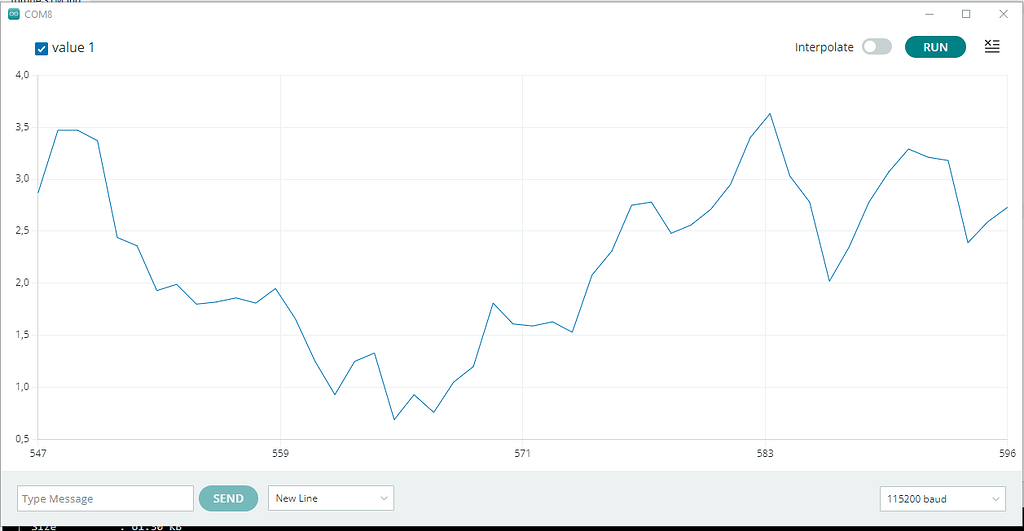This screenshot has height=531, width=1024.
Task: Click the 559 x-axis tick label
Action: [x=280, y=454]
